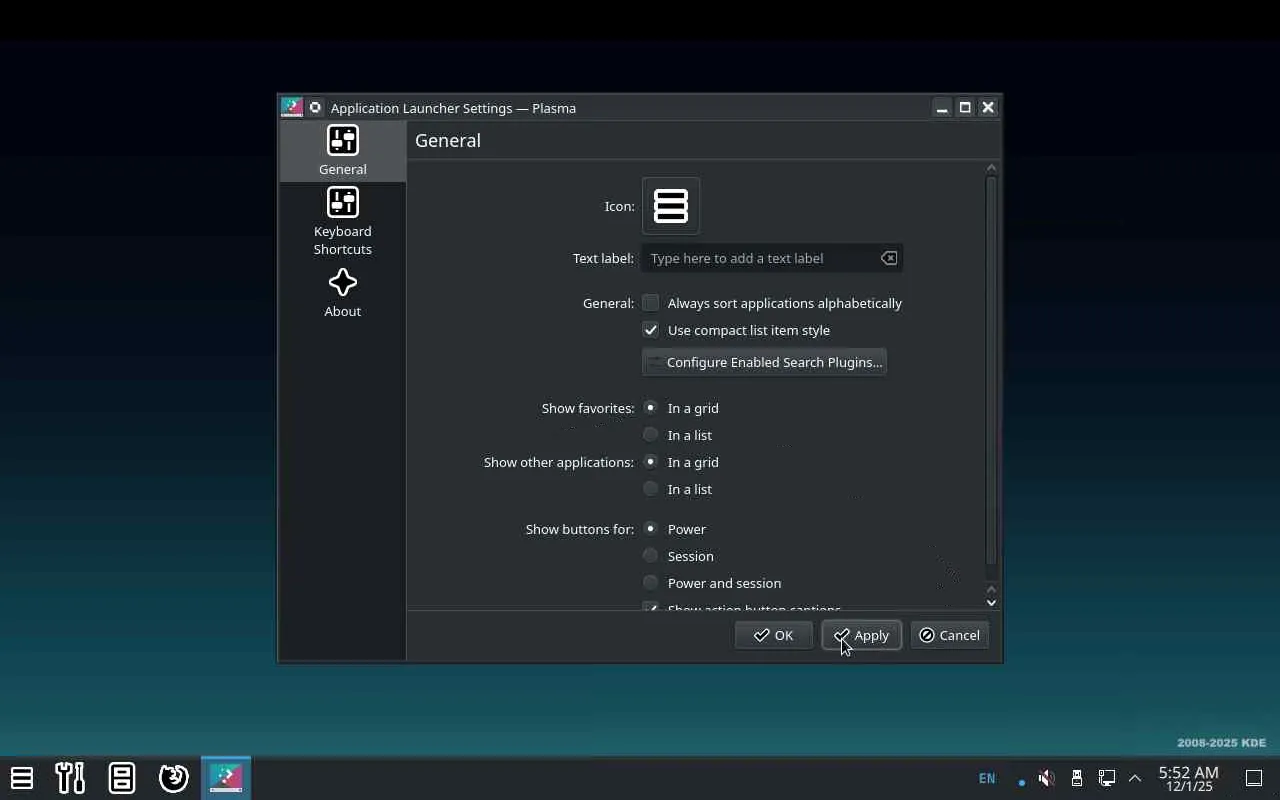Expand the hidden system tray icons arrow
Viewport: 1280px width, 800px height.
(x=1135, y=778)
